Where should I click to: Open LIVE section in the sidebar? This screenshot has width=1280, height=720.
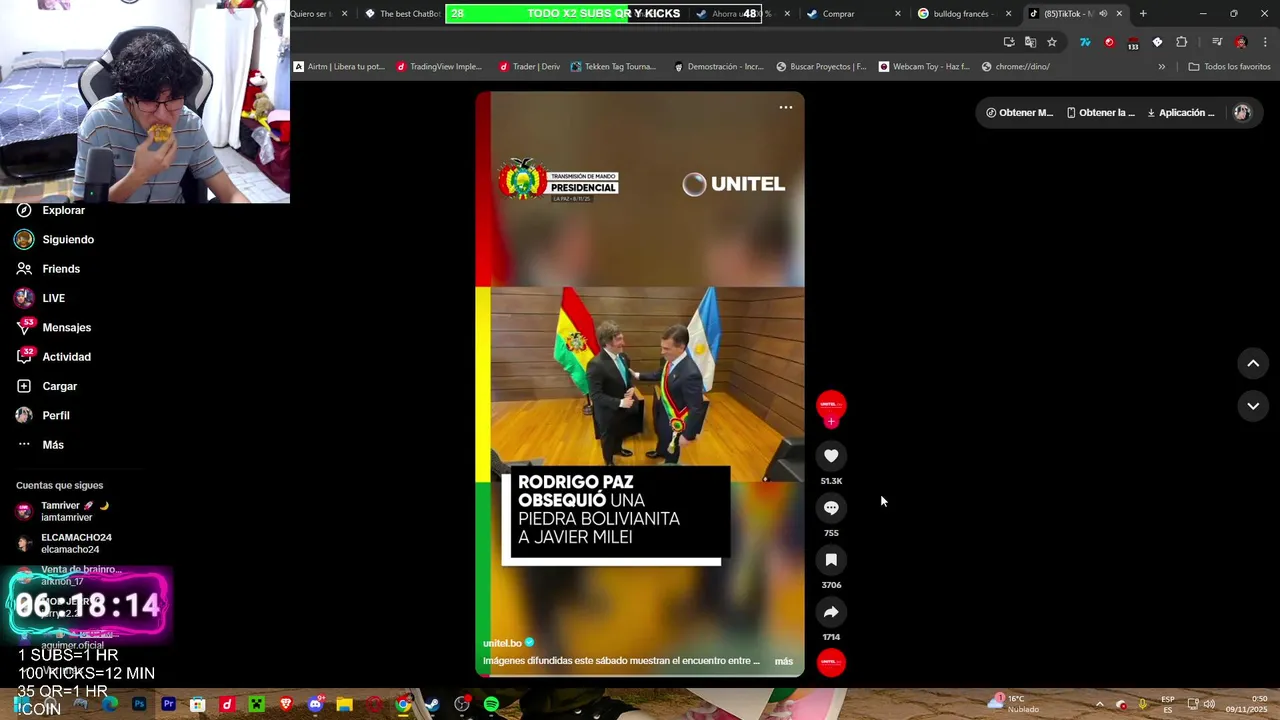[x=41, y=298]
